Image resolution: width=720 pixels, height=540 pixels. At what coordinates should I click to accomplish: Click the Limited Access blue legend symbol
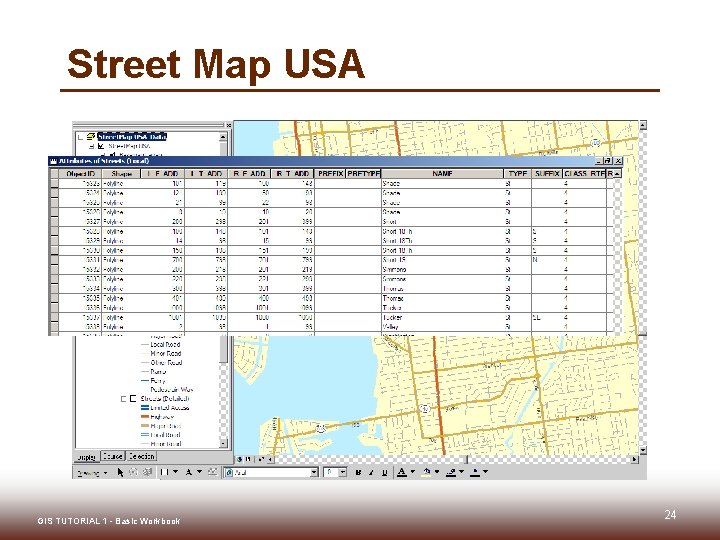(144, 408)
